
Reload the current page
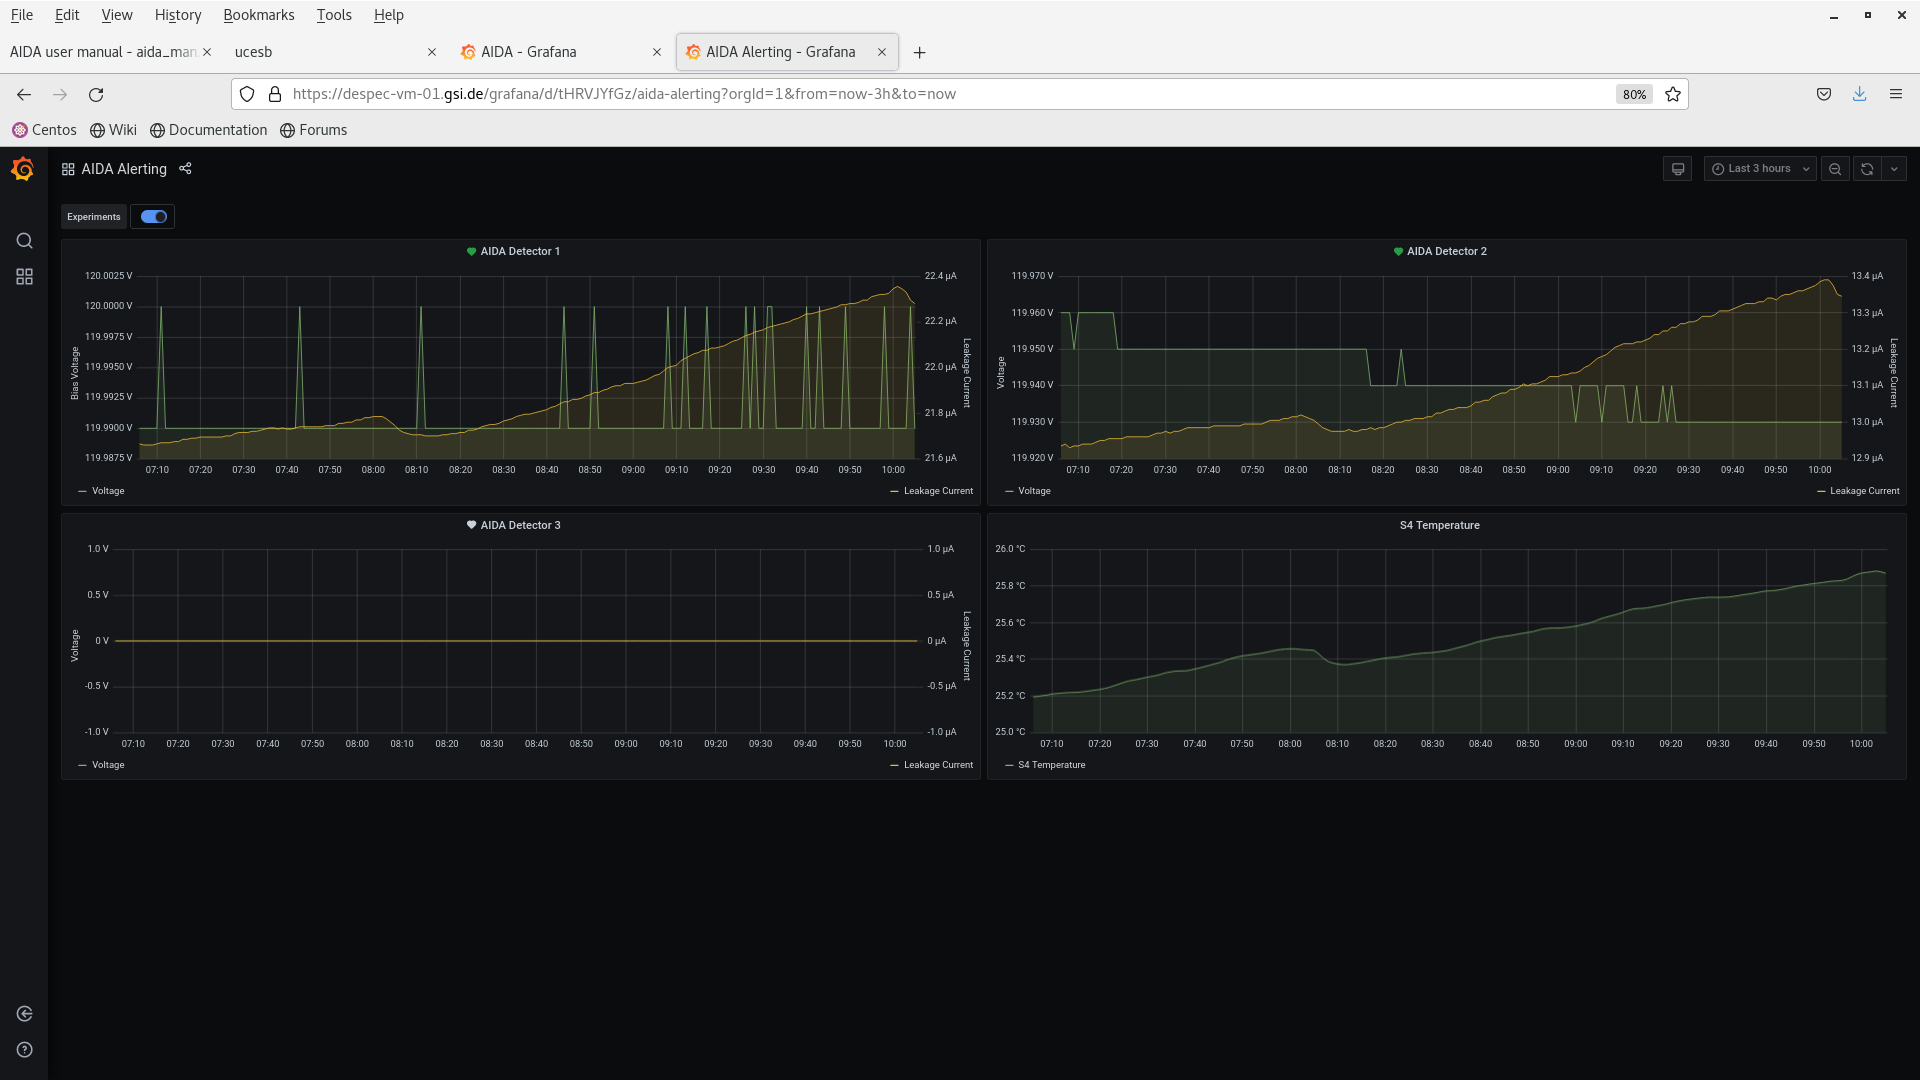(x=96, y=94)
